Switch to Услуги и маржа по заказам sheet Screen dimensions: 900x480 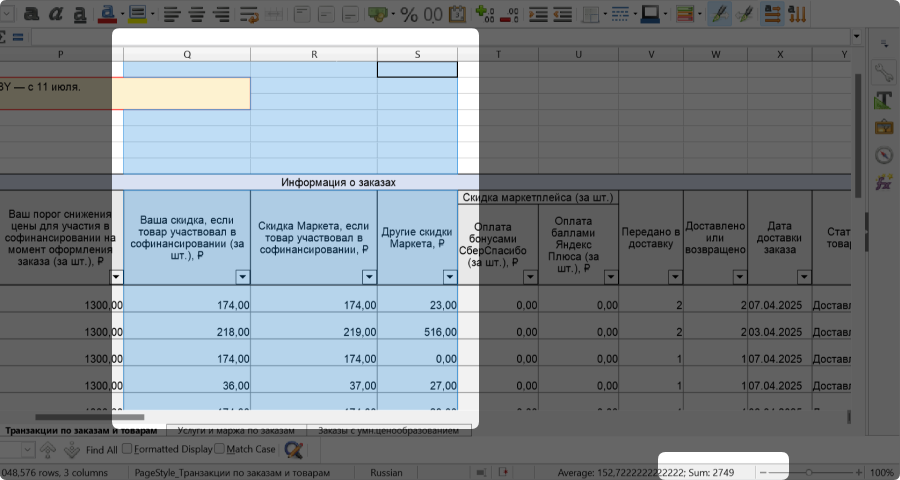[x=235, y=430]
